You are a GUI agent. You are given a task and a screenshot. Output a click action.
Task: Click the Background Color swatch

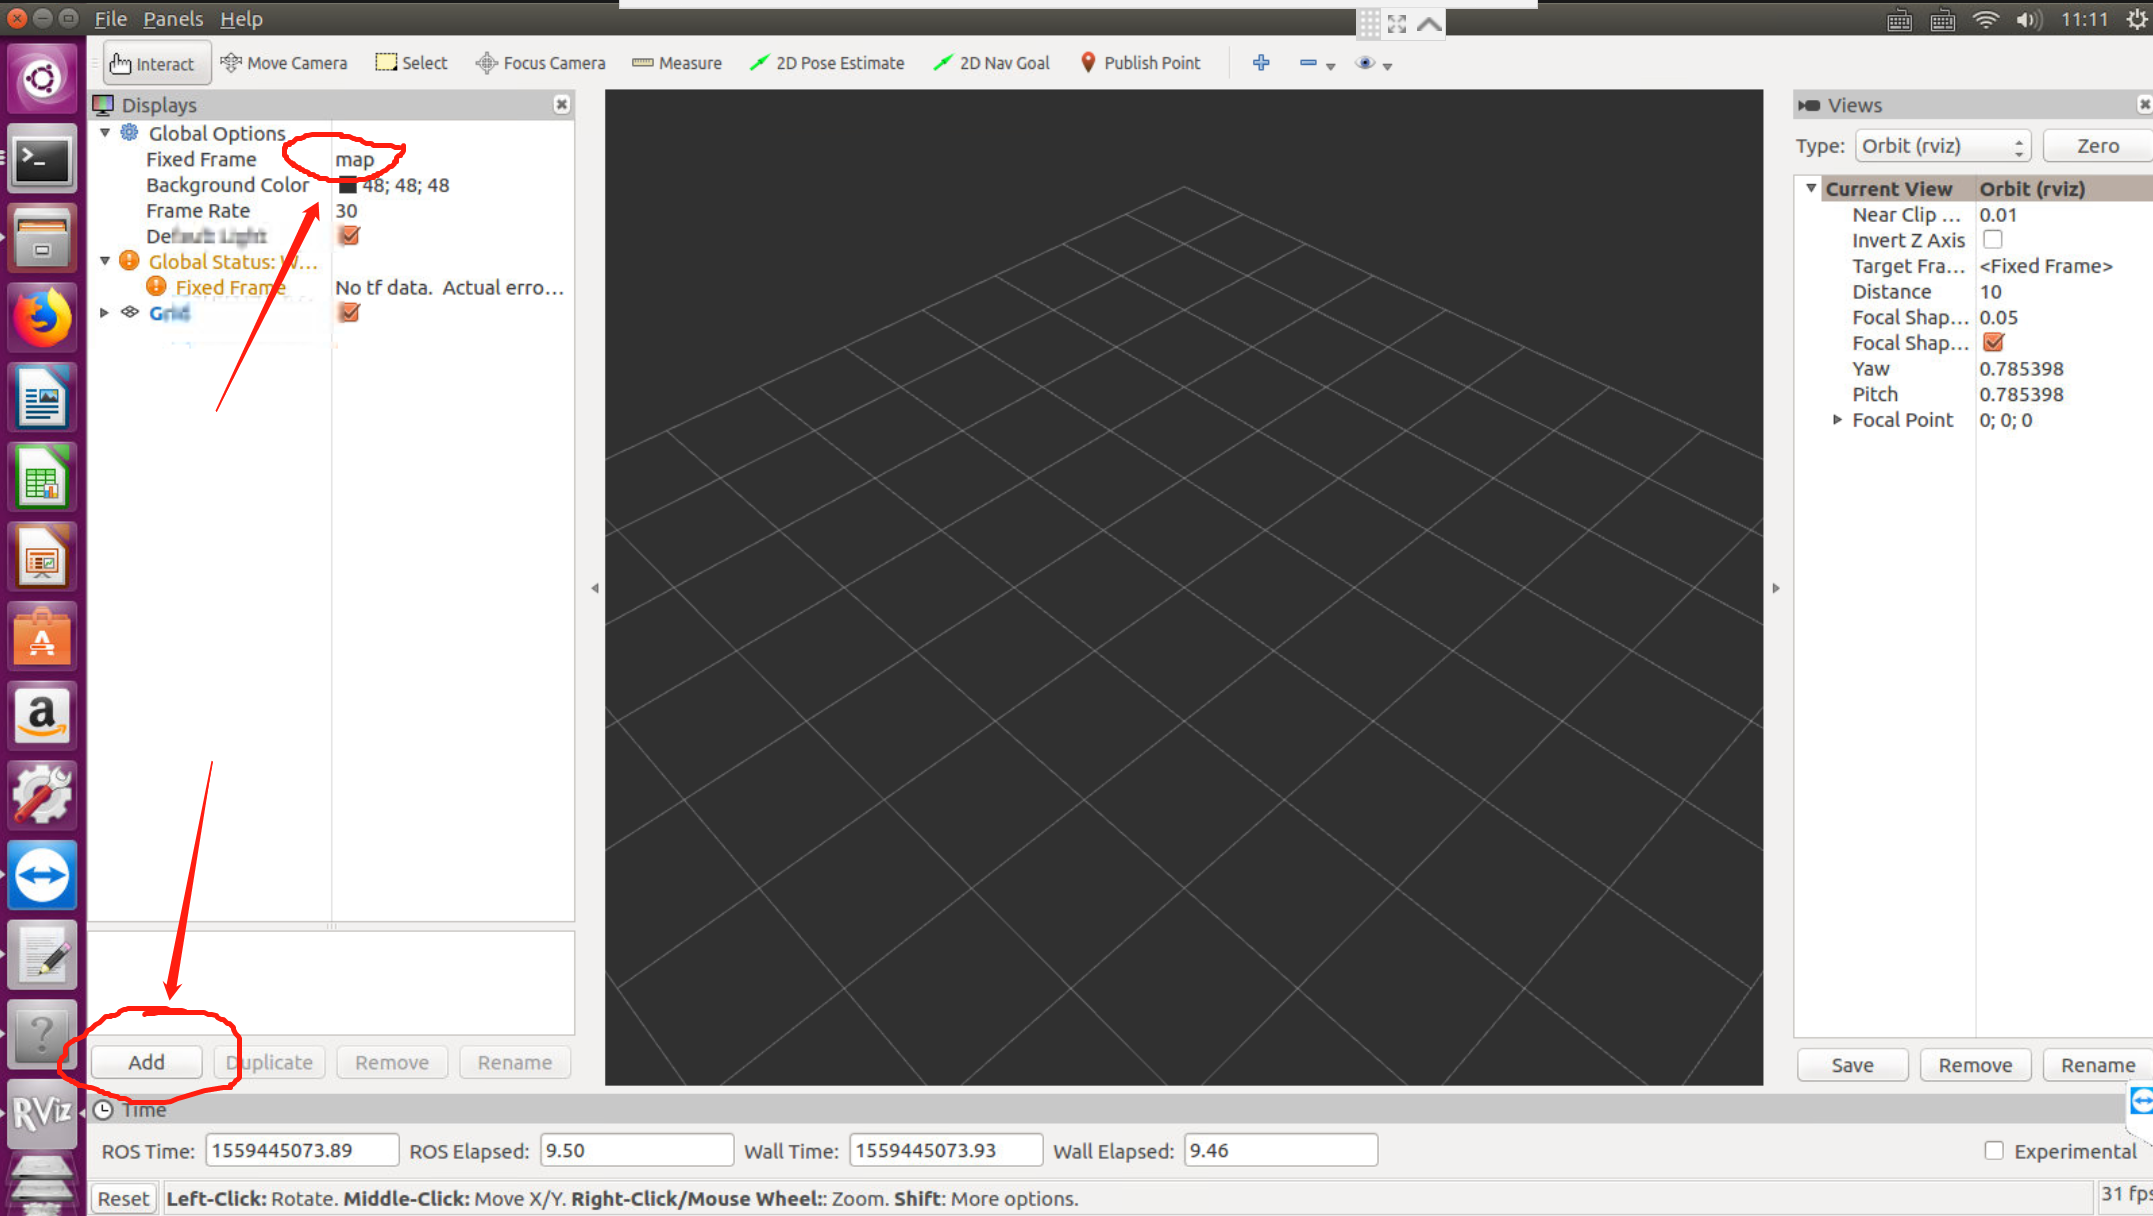click(347, 185)
